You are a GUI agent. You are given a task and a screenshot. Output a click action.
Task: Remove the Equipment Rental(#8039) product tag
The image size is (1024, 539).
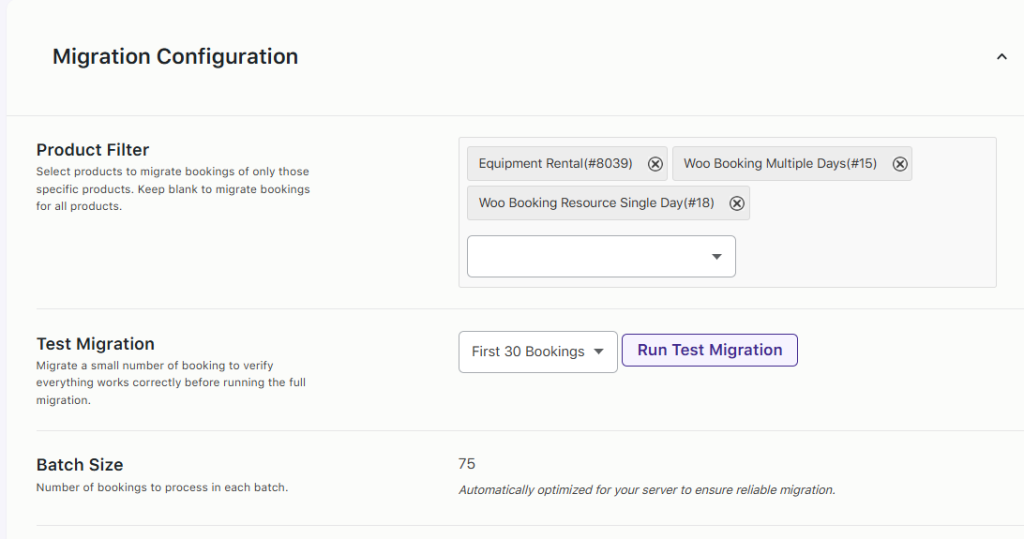(655, 164)
